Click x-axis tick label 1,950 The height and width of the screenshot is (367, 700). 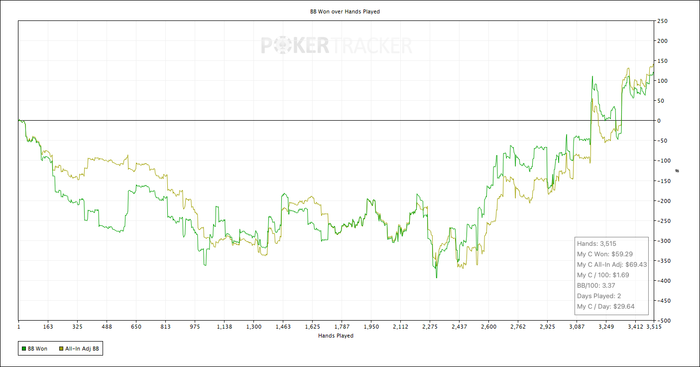click(x=371, y=327)
